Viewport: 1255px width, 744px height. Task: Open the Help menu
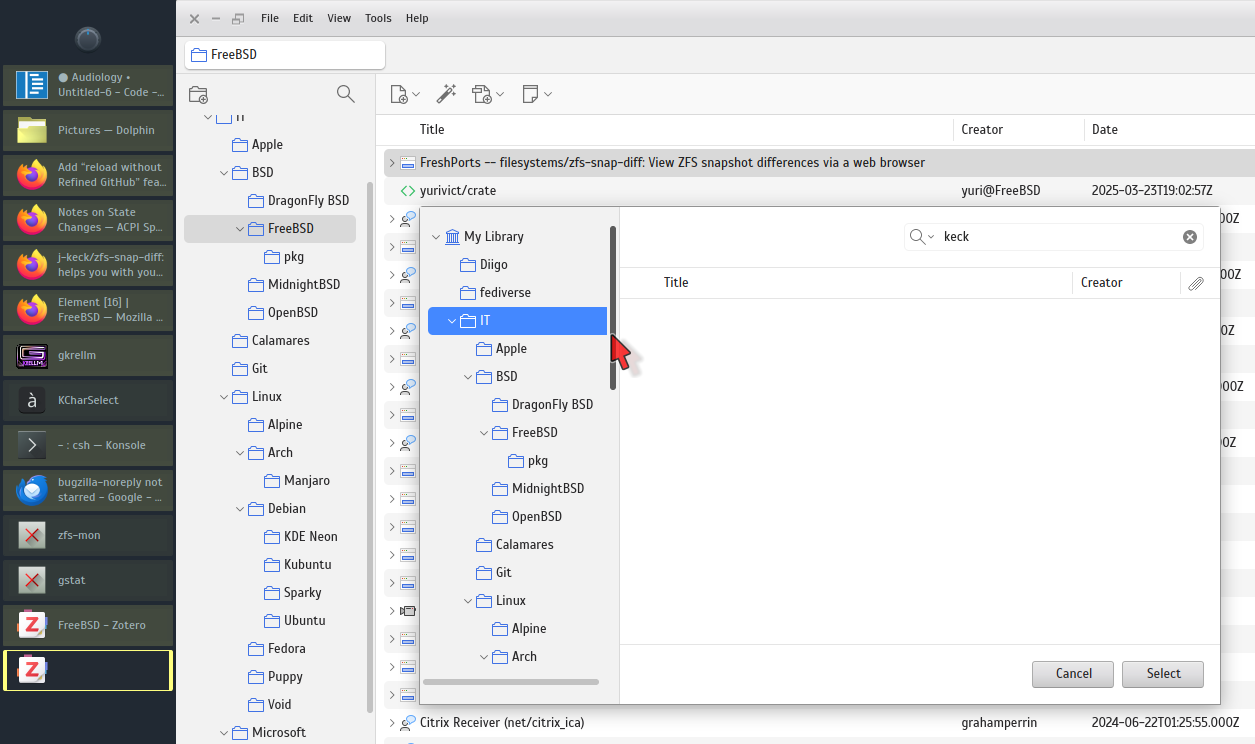(417, 18)
